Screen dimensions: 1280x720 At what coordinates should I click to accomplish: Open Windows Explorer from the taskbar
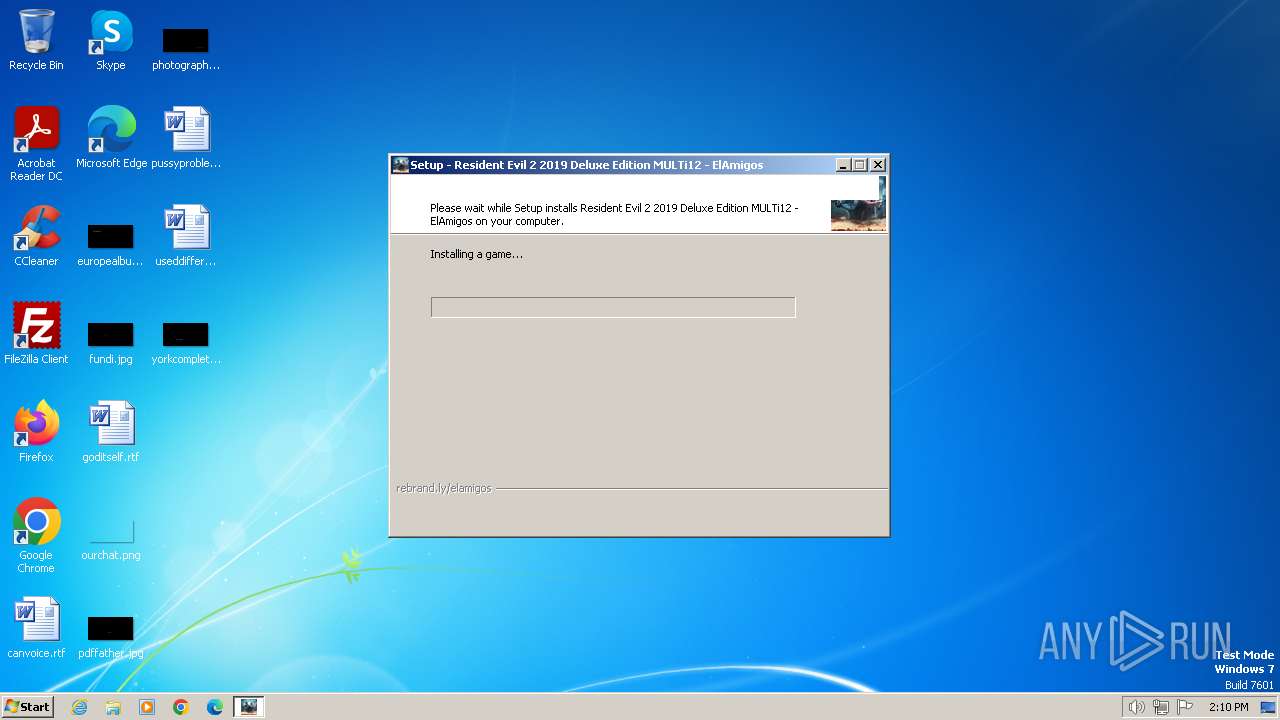[113, 707]
